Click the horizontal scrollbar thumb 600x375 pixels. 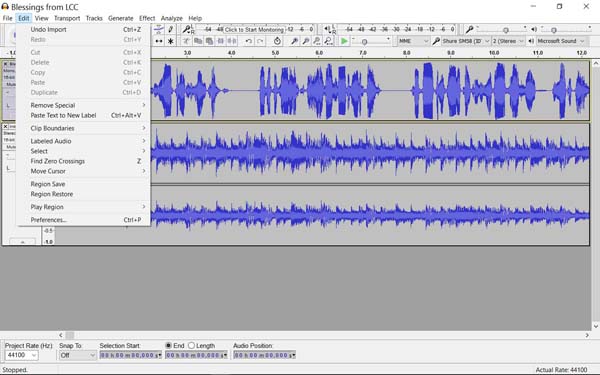click(70, 335)
